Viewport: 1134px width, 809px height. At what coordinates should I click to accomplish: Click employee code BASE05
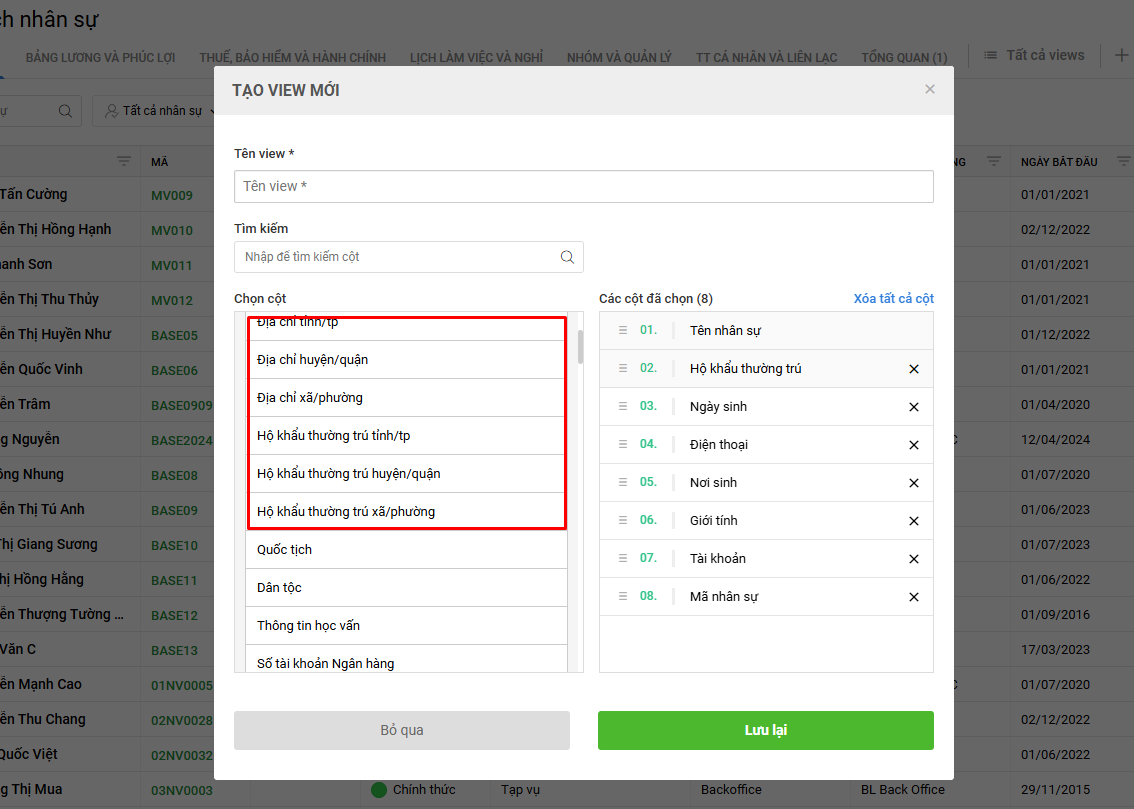tap(174, 335)
